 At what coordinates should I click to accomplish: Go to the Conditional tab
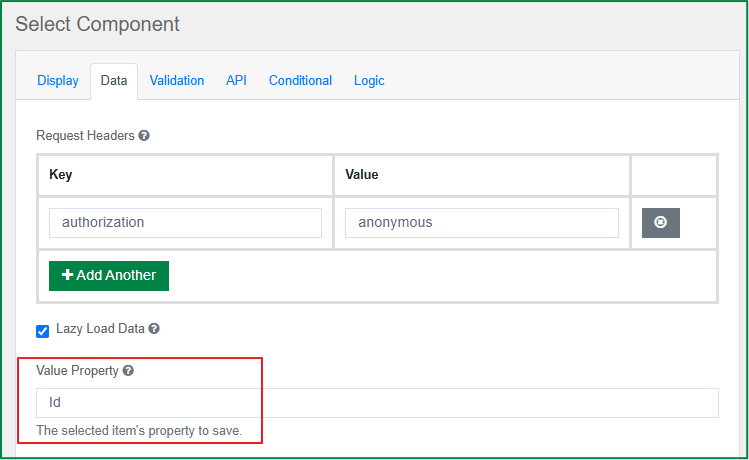(x=300, y=81)
